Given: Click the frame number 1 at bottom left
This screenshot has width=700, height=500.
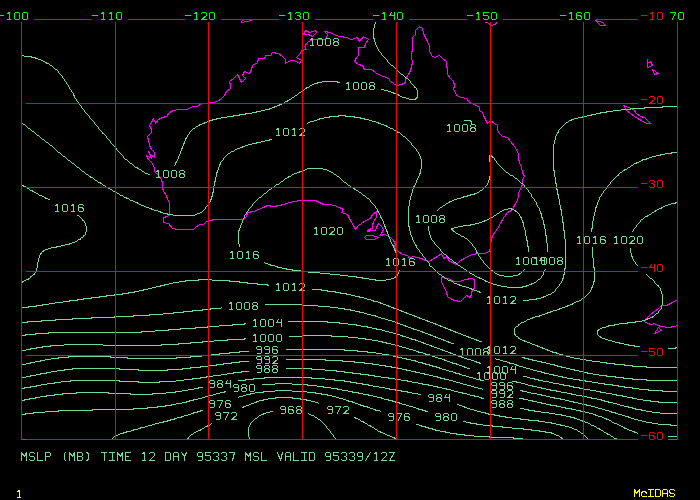Looking at the screenshot, I should click(x=19, y=493).
